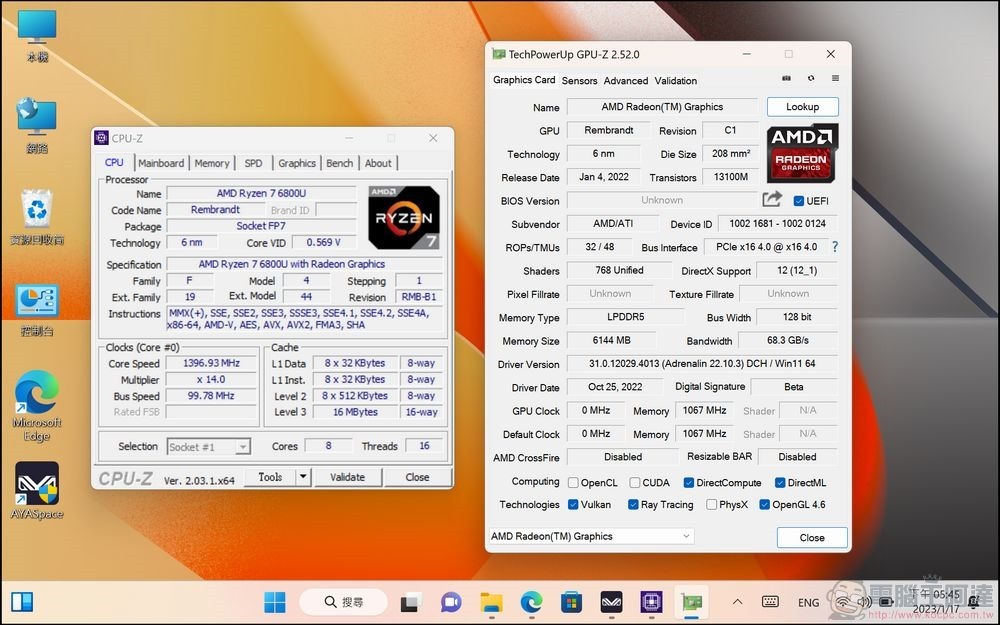
Task: Open the Network desktop icon
Action: 37,126
